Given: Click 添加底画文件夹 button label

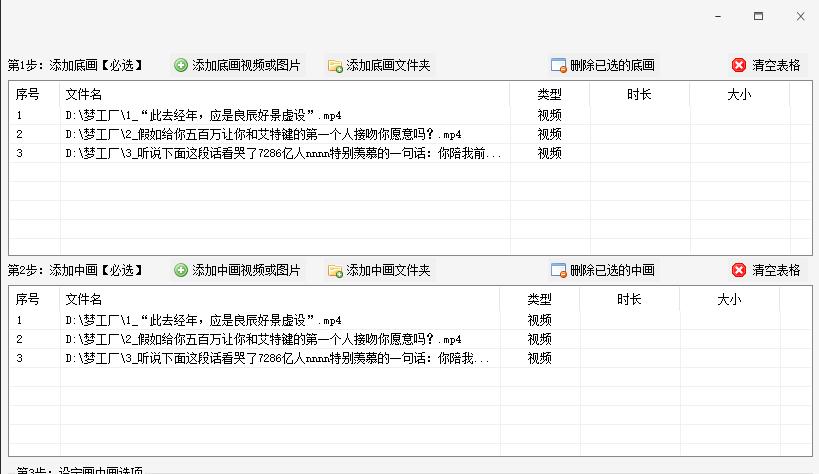Looking at the screenshot, I should [388, 65].
